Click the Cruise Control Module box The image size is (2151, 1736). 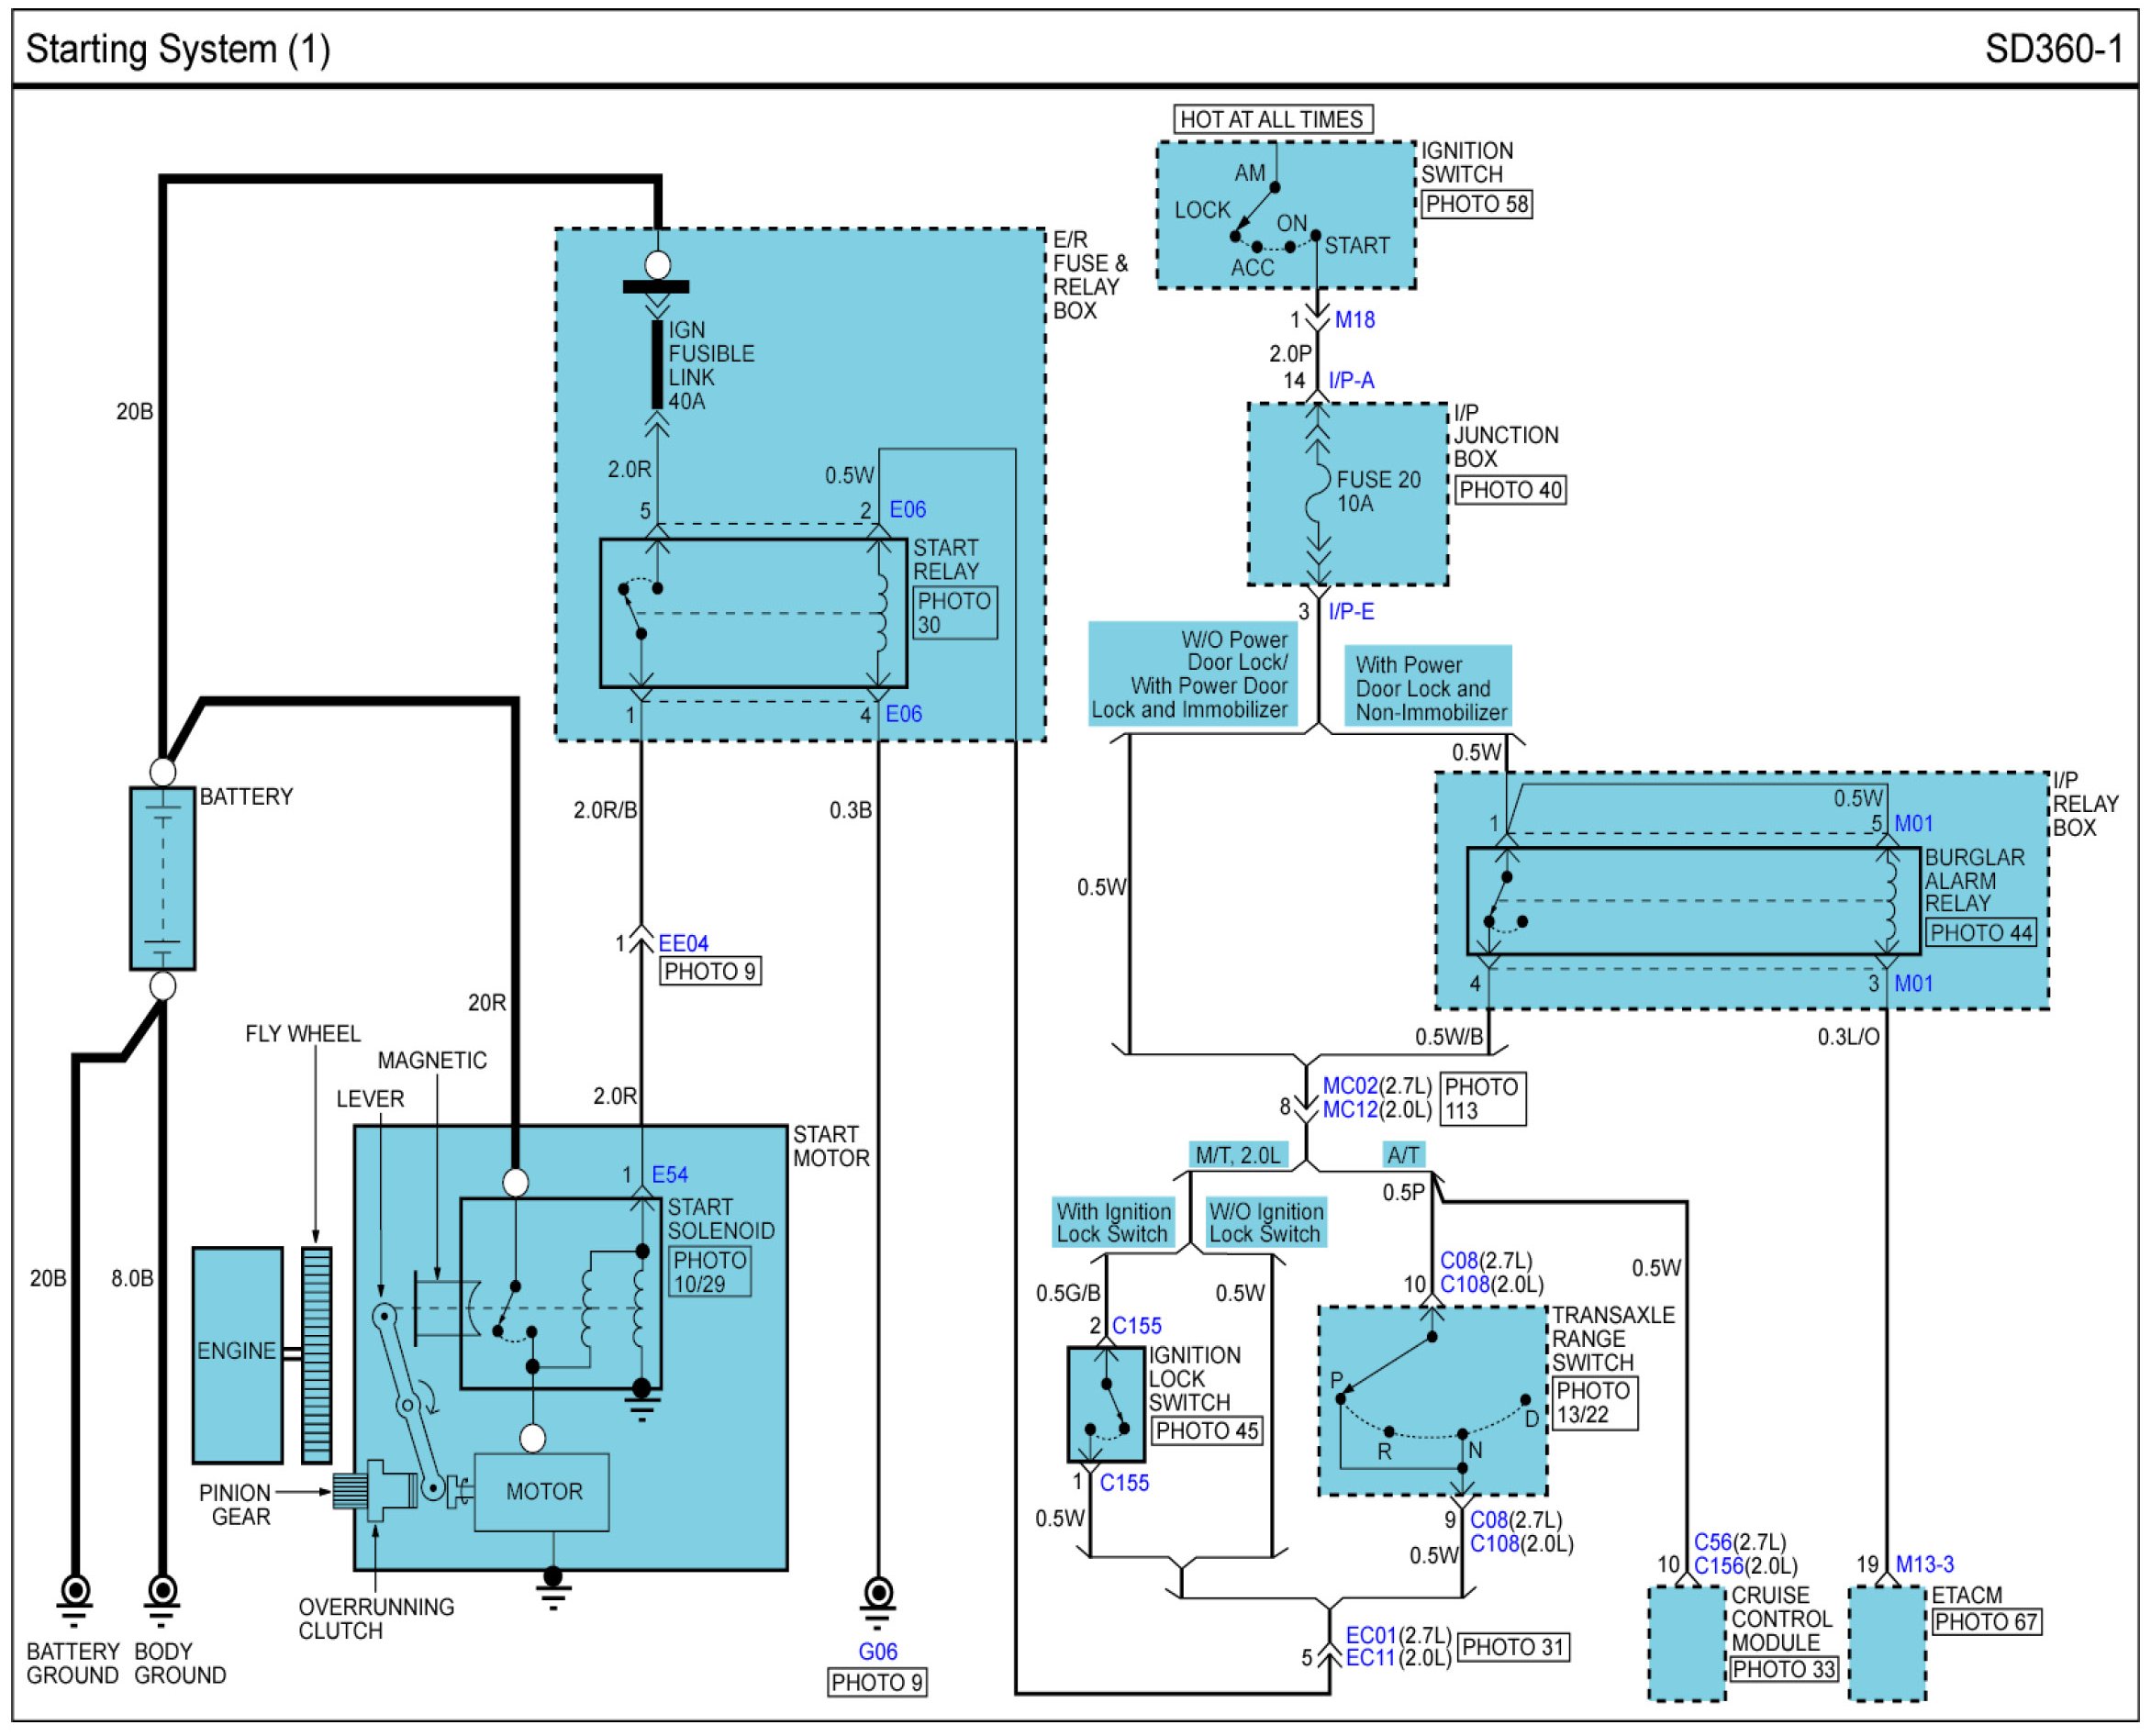coord(1687,1644)
